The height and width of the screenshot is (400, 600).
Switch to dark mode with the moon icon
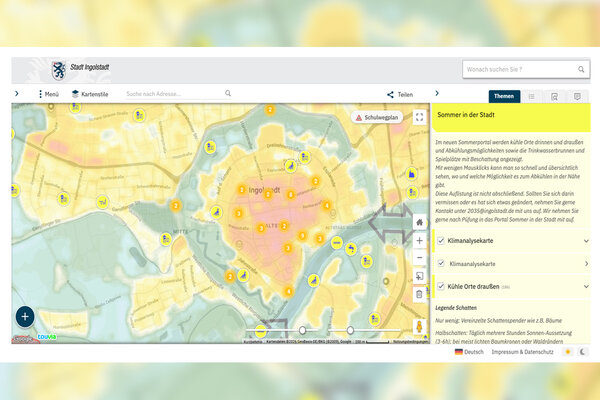[x=583, y=352]
